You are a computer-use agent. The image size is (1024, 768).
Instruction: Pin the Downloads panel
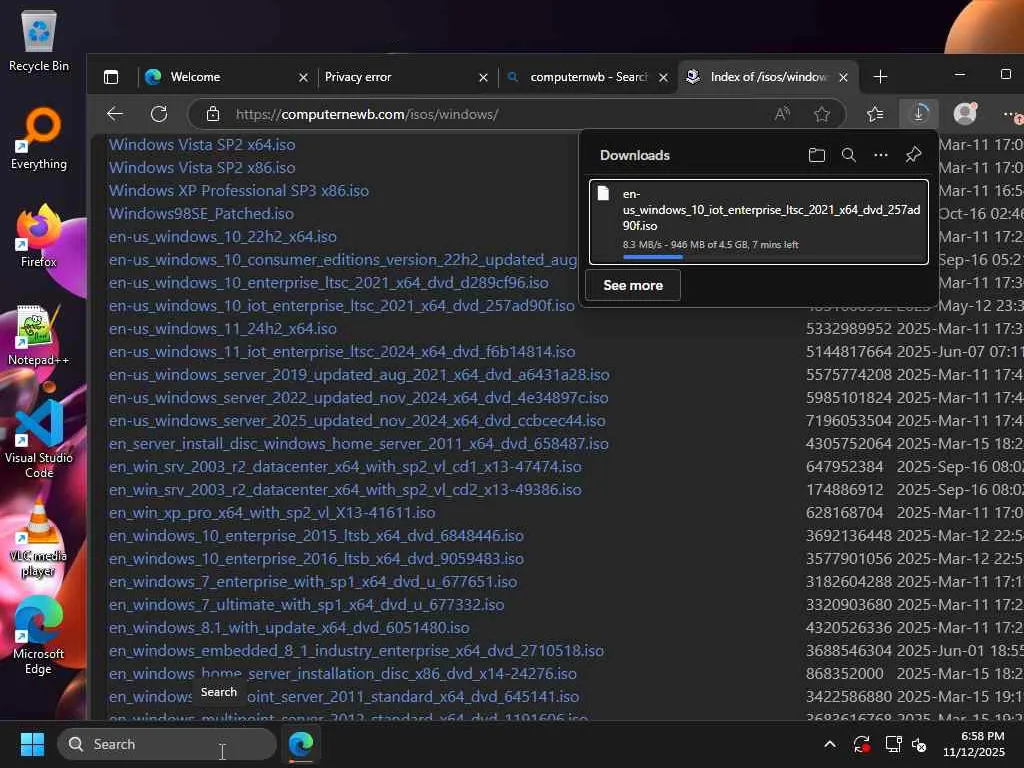tap(913, 155)
